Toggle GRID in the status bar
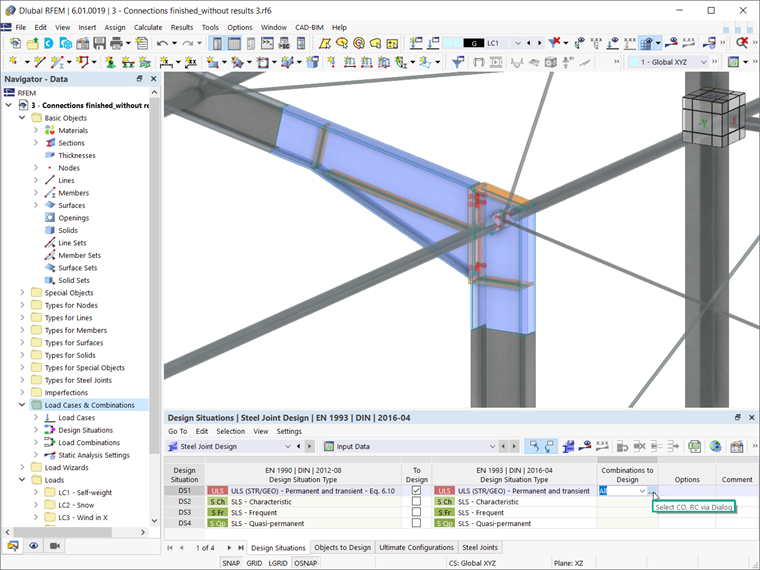Image resolution: width=760 pixels, height=570 pixels. coord(254,563)
